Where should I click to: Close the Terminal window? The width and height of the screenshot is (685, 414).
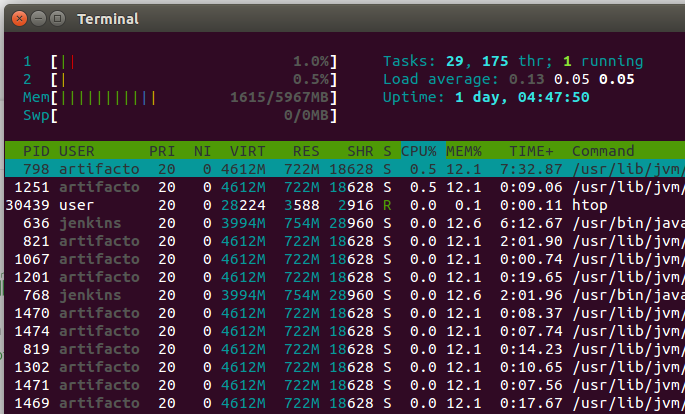[x=17, y=18]
